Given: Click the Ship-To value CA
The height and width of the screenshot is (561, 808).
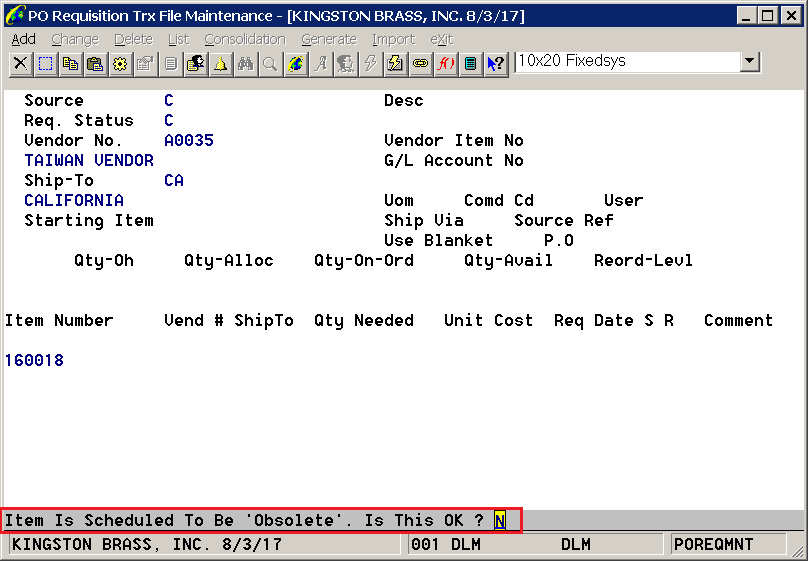Looking at the screenshot, I should pos(174,180).
